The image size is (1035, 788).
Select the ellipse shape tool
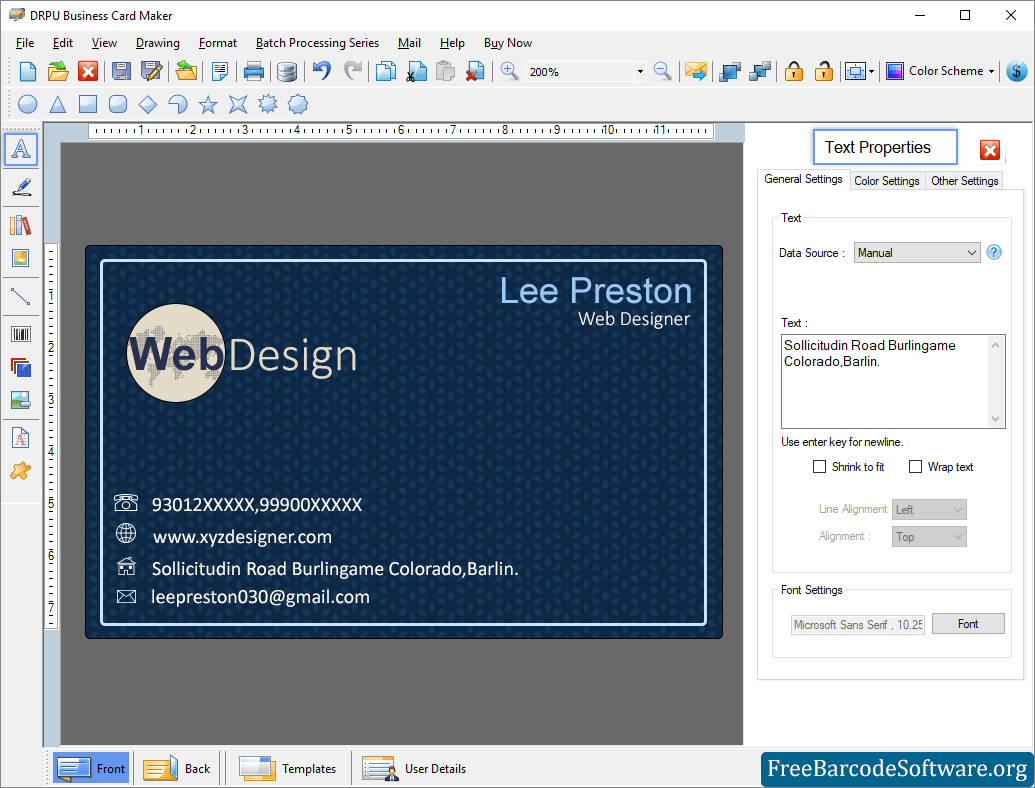tap(28, 104)
